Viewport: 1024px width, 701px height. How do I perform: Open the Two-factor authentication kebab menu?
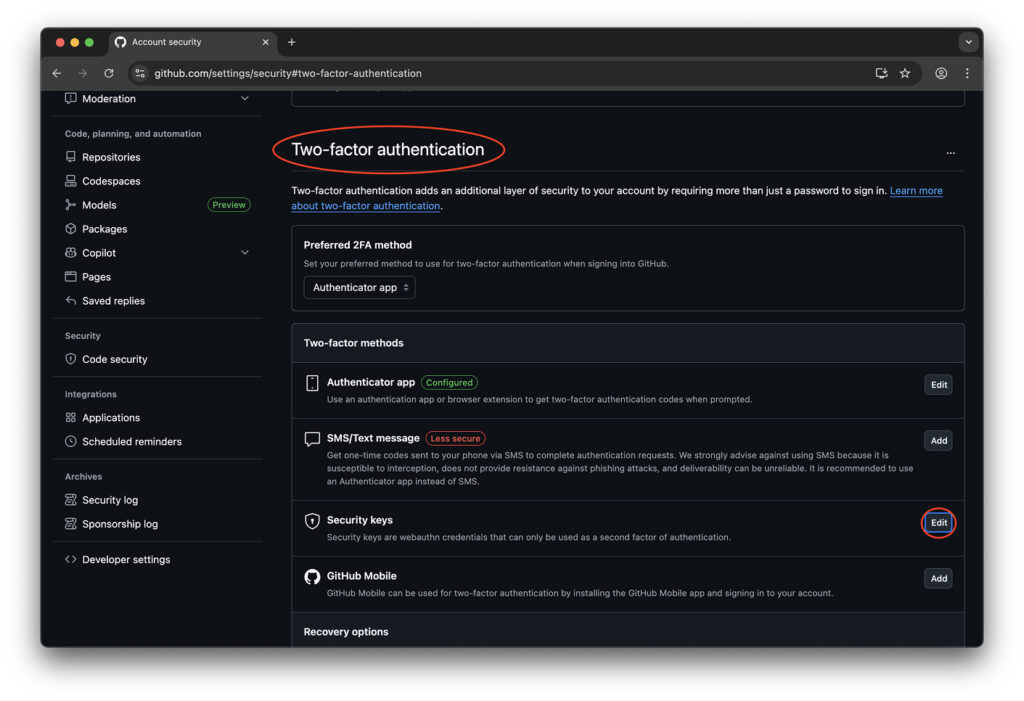point(951,153)
